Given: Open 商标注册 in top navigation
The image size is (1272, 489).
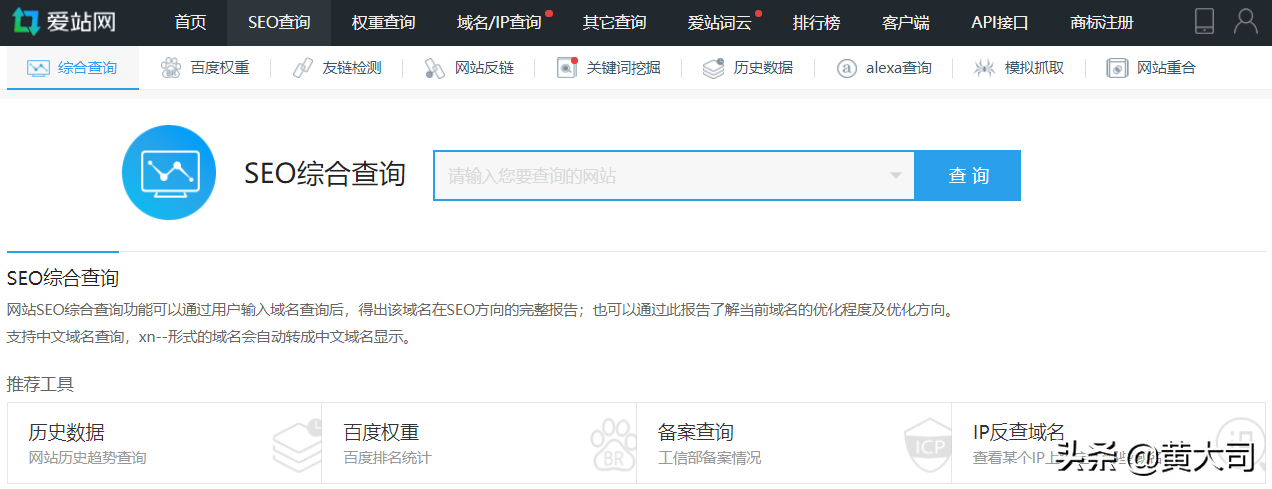Looking at the screenshot, I should (1101, 22).
